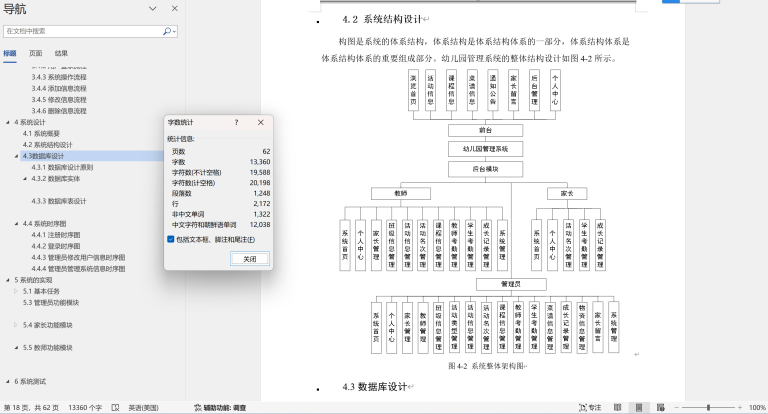
Task: Collapse the 4 系统设计 heading
Action: 9,122
